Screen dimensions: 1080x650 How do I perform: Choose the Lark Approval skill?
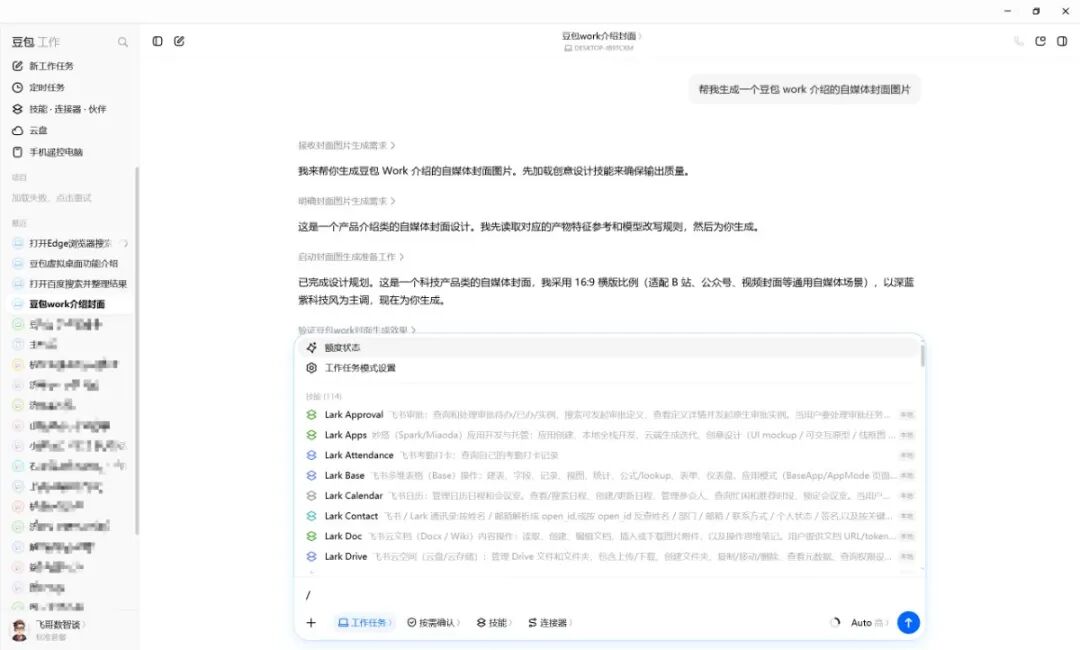(x=610, y=415)
